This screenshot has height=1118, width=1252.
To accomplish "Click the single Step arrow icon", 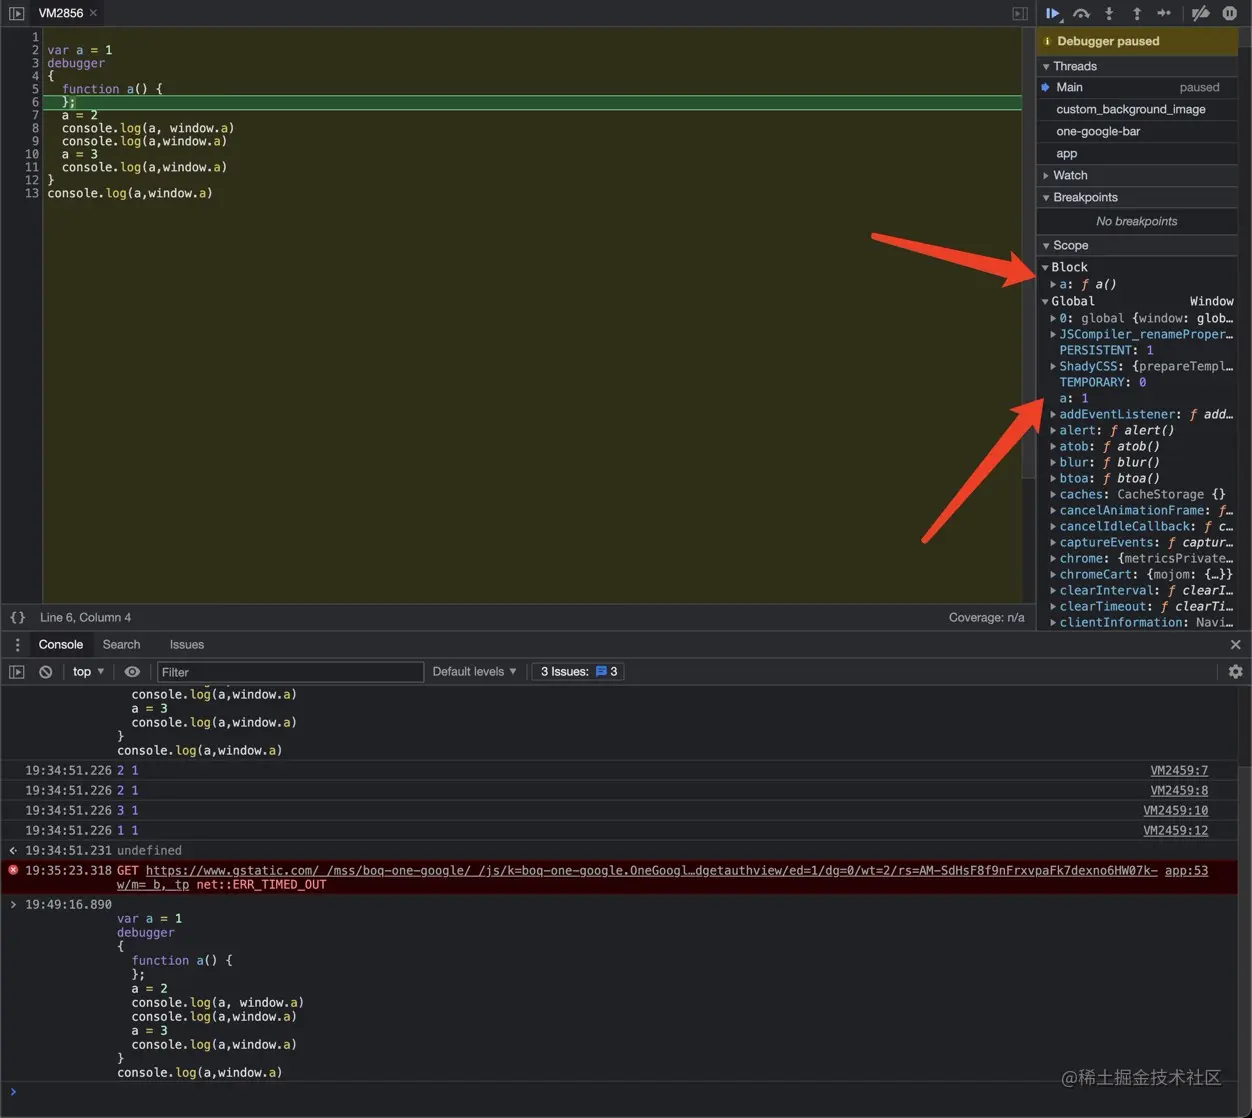I will pos(1164,13).
